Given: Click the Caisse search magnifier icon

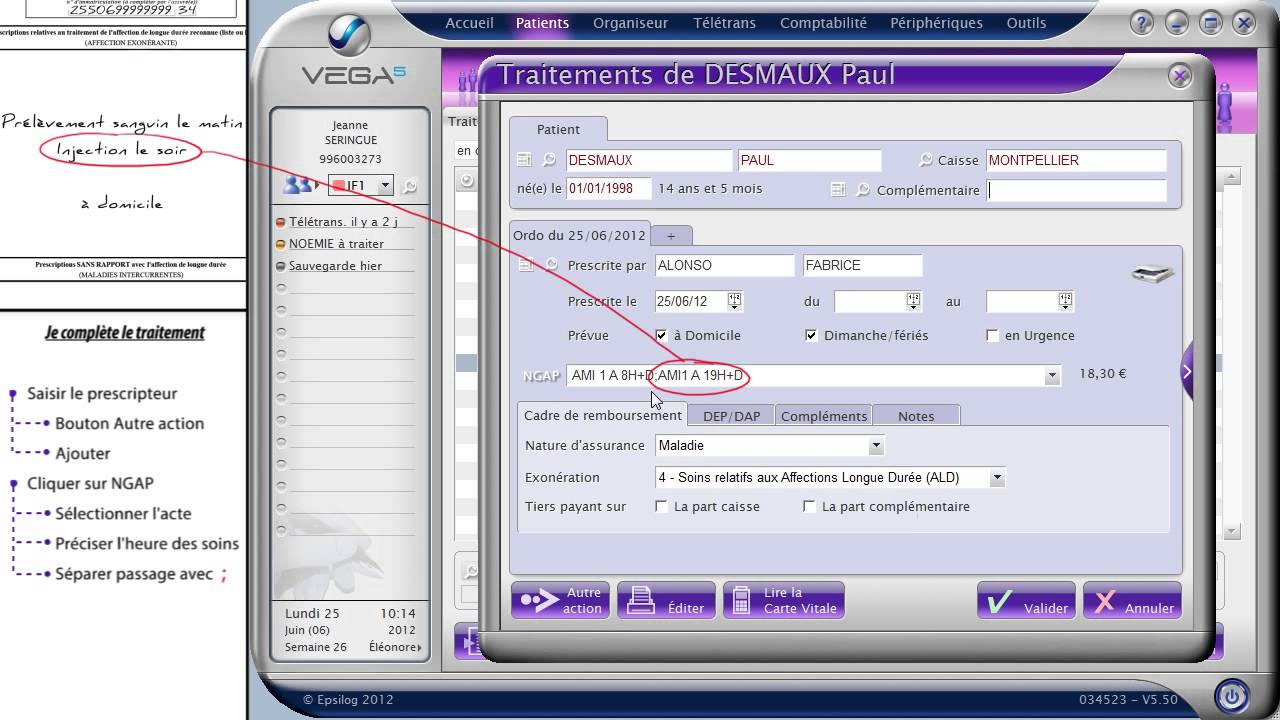Looking at the screenshot, I should pyautogui.click(x=925, y=160).
